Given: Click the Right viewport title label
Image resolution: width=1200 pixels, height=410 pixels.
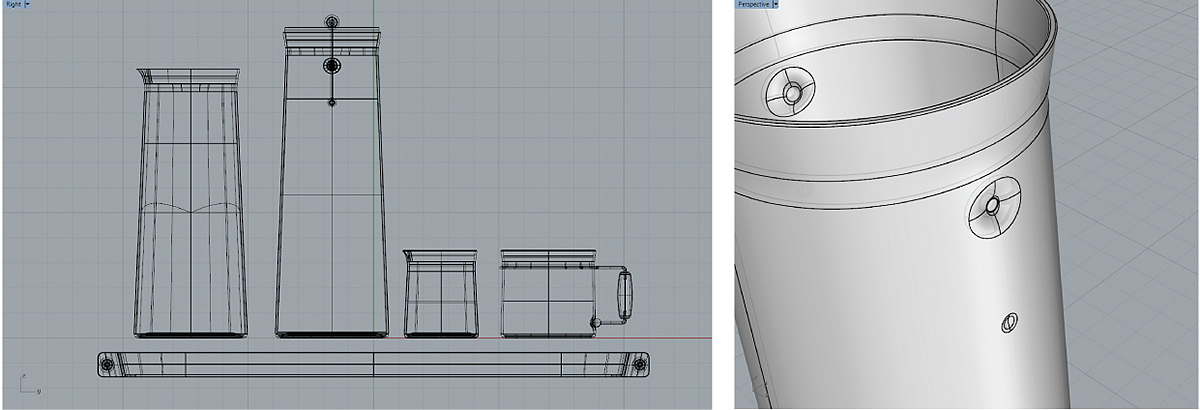Looking at the screenshot, I should point(12,5).
